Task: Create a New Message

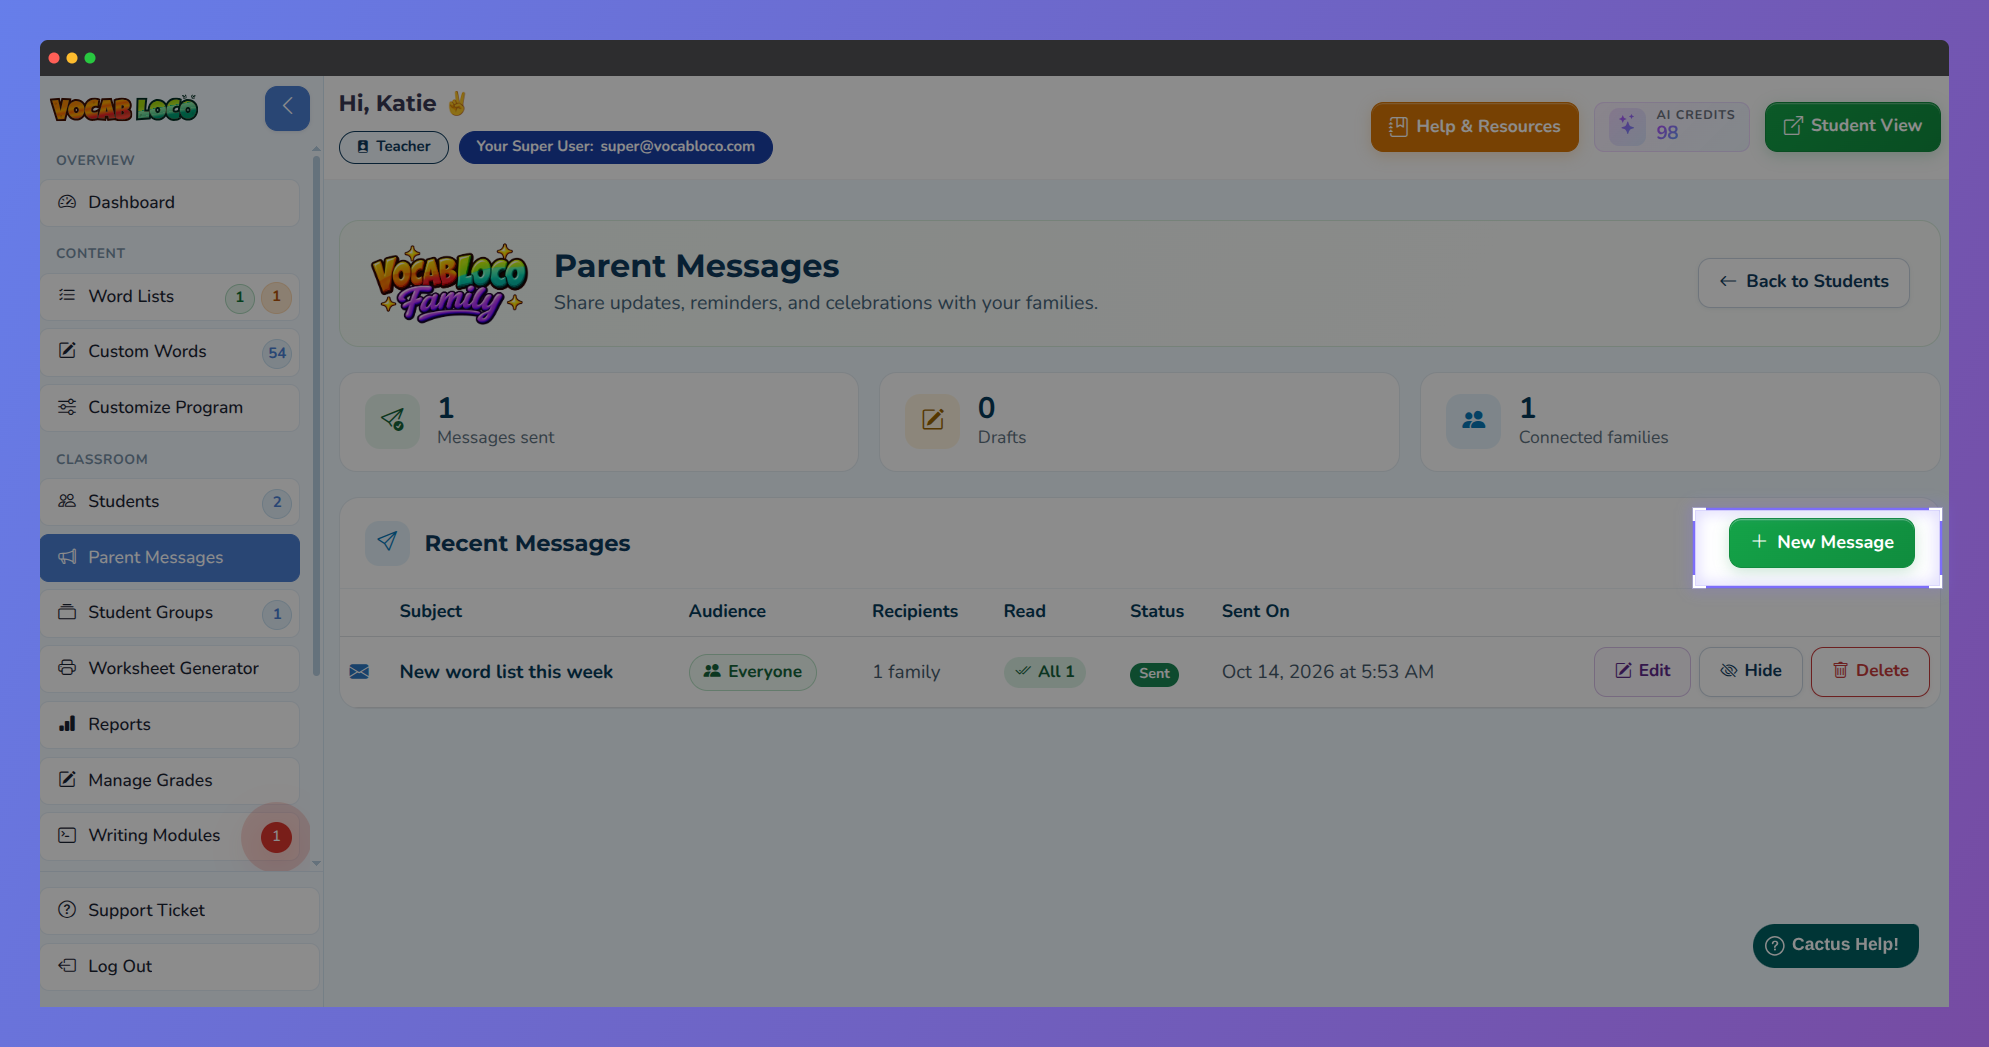Action: tap(1822, 543)
